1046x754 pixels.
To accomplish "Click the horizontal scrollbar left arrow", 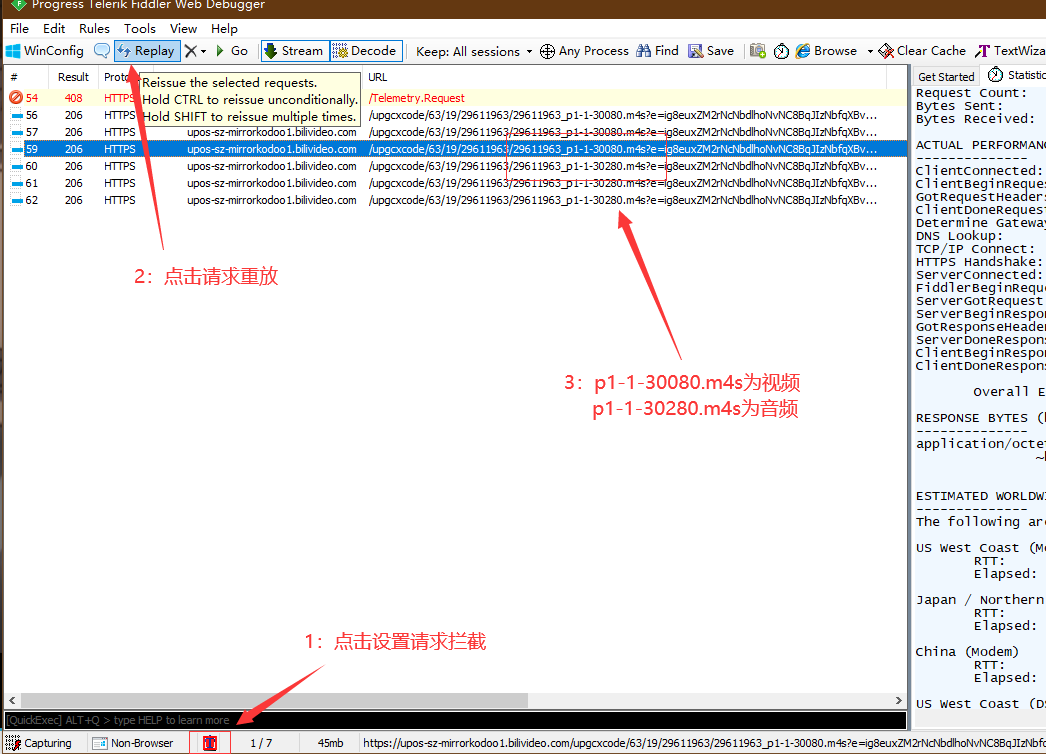I will tap(12, 701).
